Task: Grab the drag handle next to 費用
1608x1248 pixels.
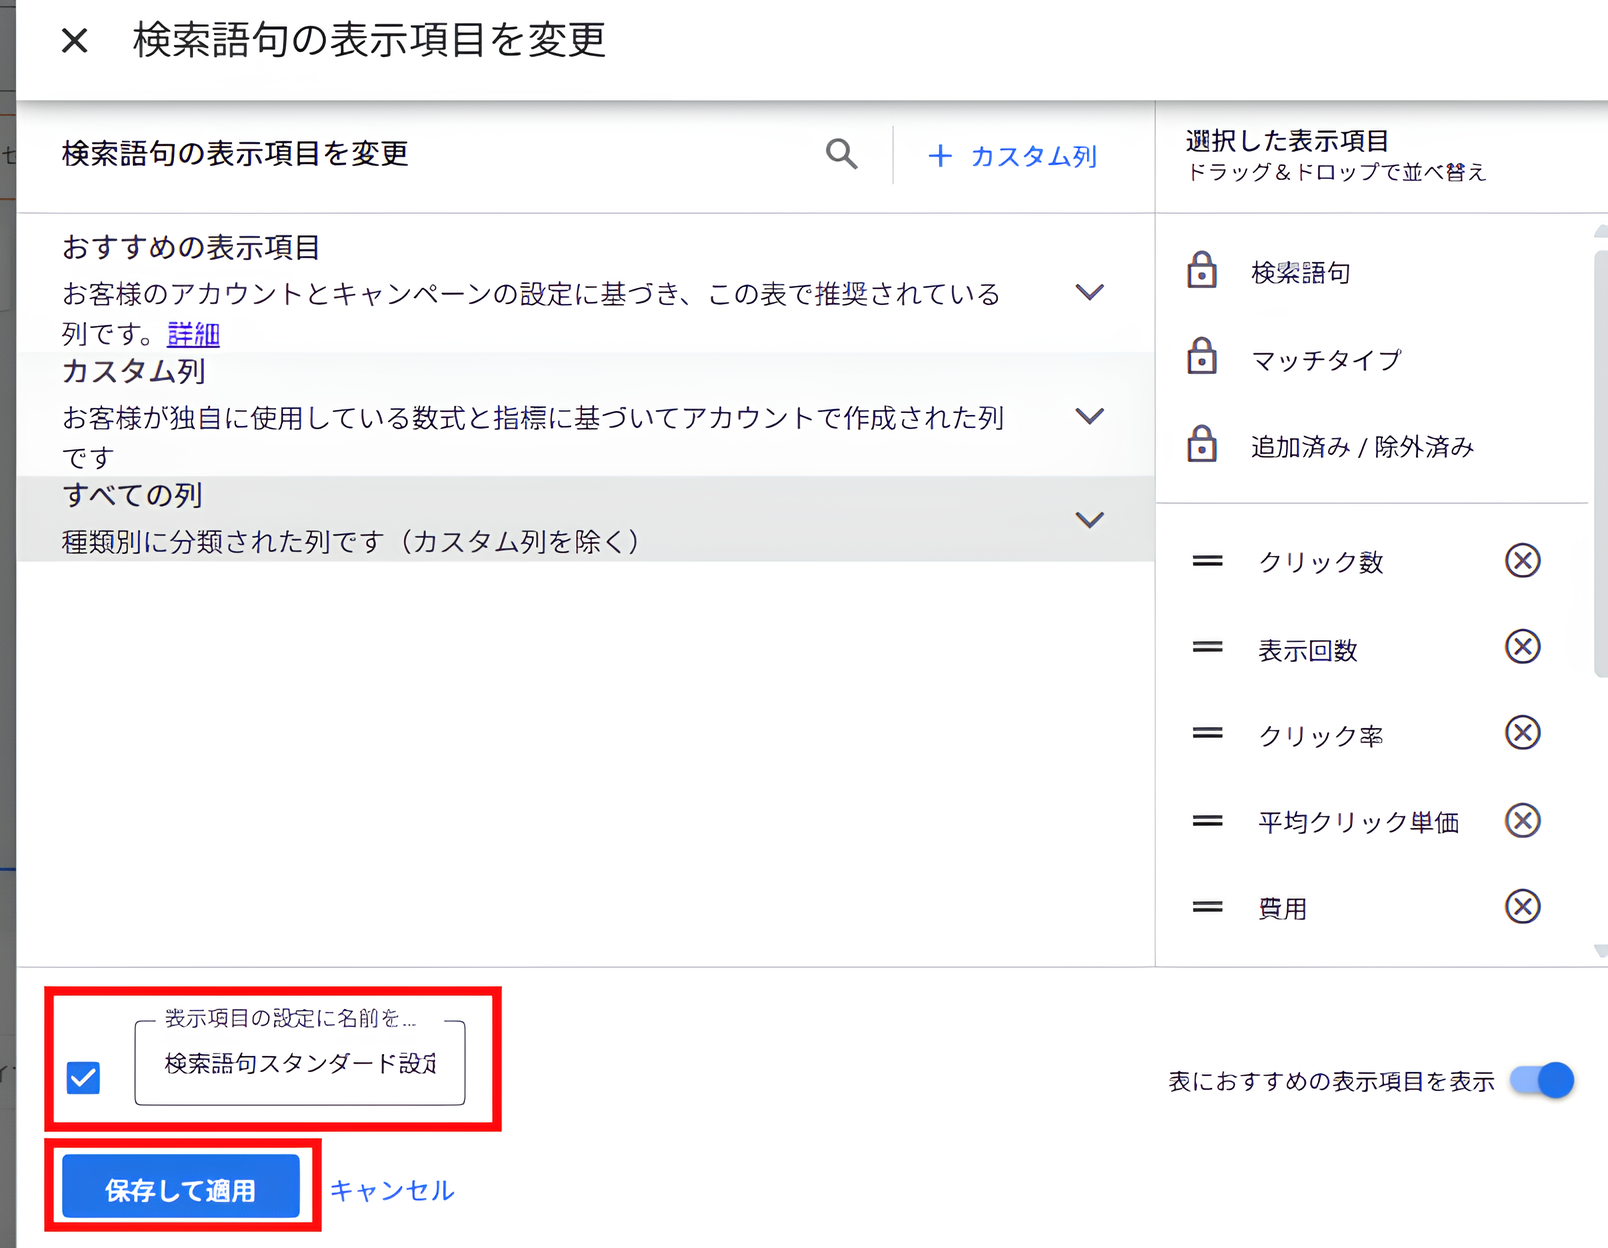Action: (x=1207, y=907)
